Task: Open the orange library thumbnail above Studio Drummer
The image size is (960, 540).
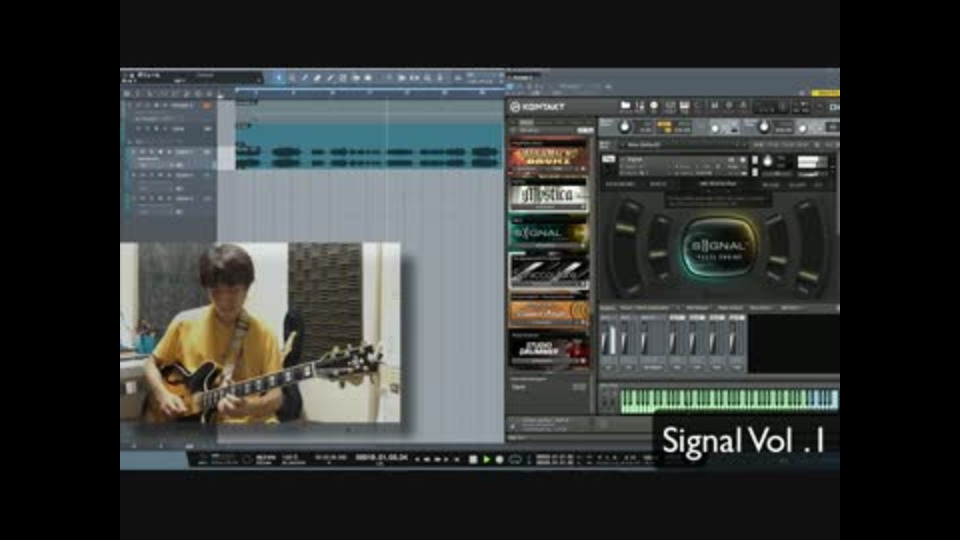Action: point(549,310)
